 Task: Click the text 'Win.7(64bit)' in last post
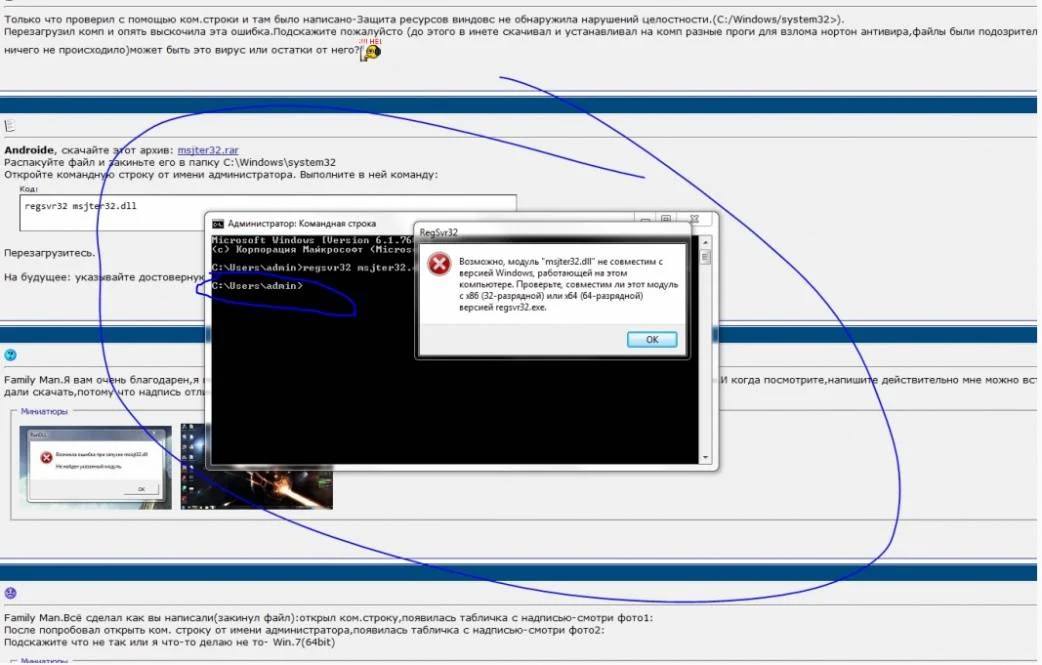(x=304, y=642)
